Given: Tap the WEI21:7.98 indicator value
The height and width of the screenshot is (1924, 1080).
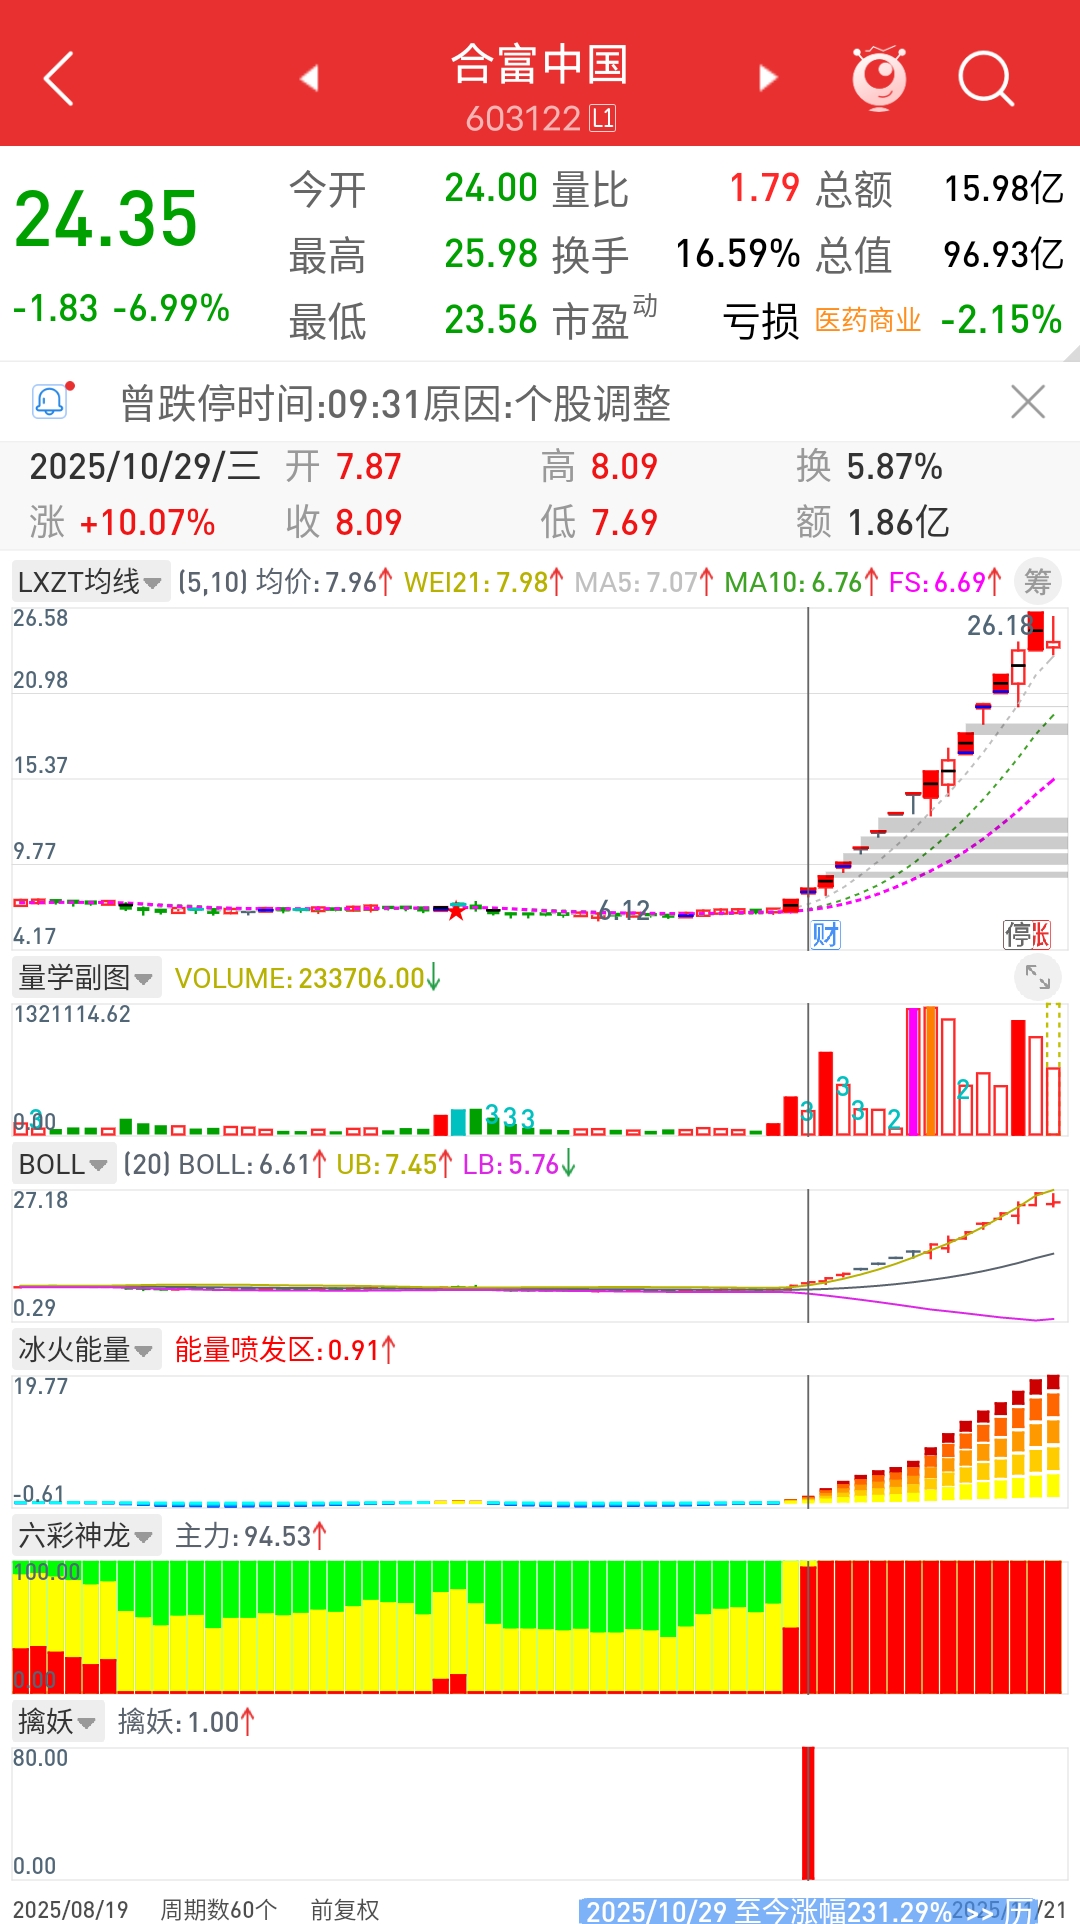Looking at the screenshot, I should pos(484,581).
